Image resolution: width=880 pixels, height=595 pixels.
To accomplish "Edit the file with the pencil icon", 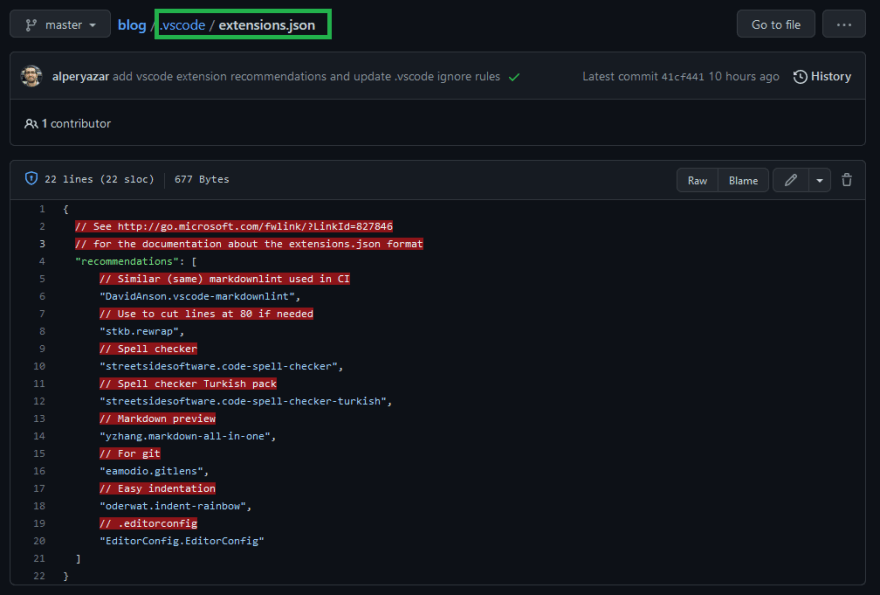I will point(788,180).
